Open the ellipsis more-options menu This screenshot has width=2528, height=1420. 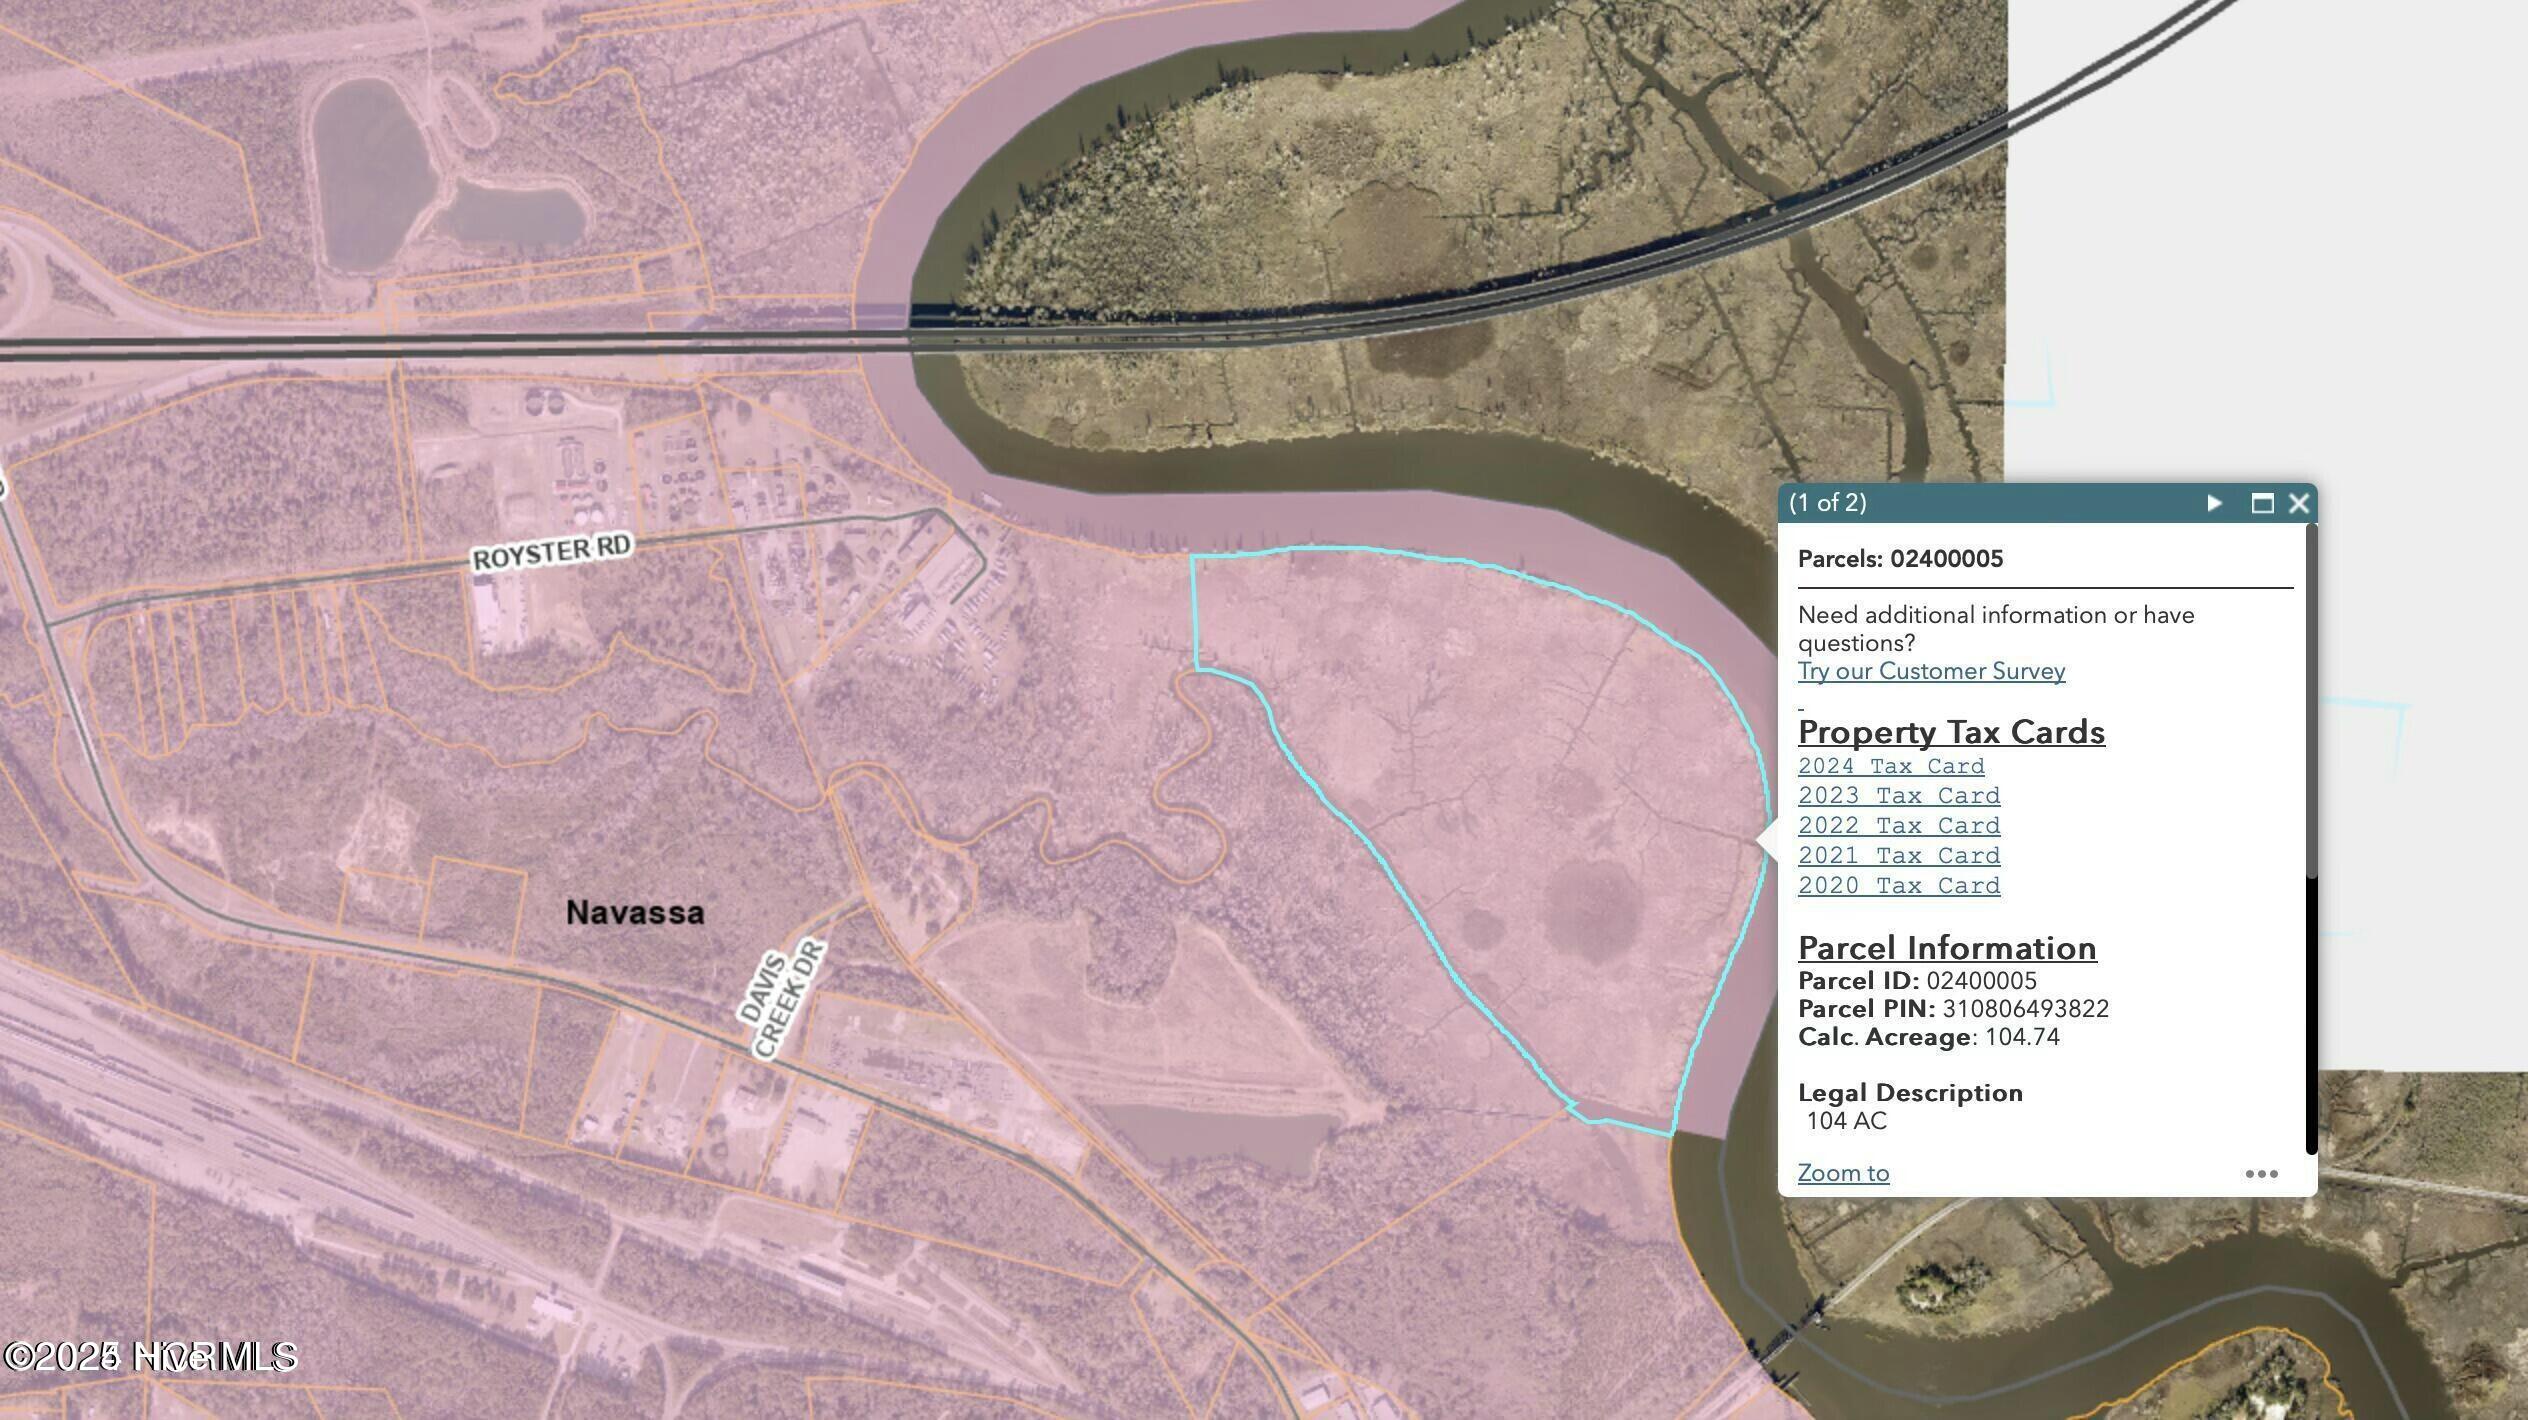tap(2261, 1173)
